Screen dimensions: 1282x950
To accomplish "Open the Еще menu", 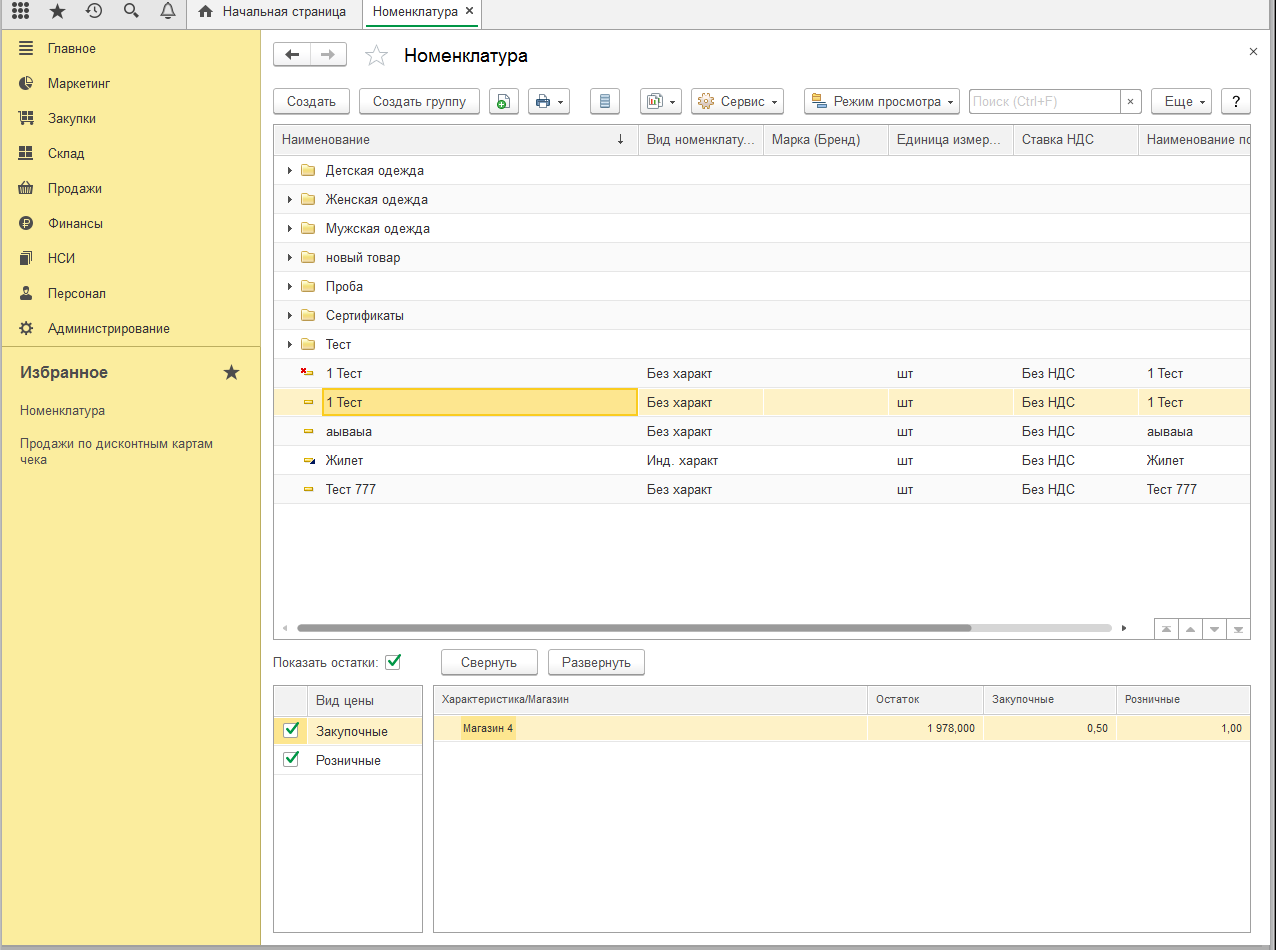I will coord(1182,101).
